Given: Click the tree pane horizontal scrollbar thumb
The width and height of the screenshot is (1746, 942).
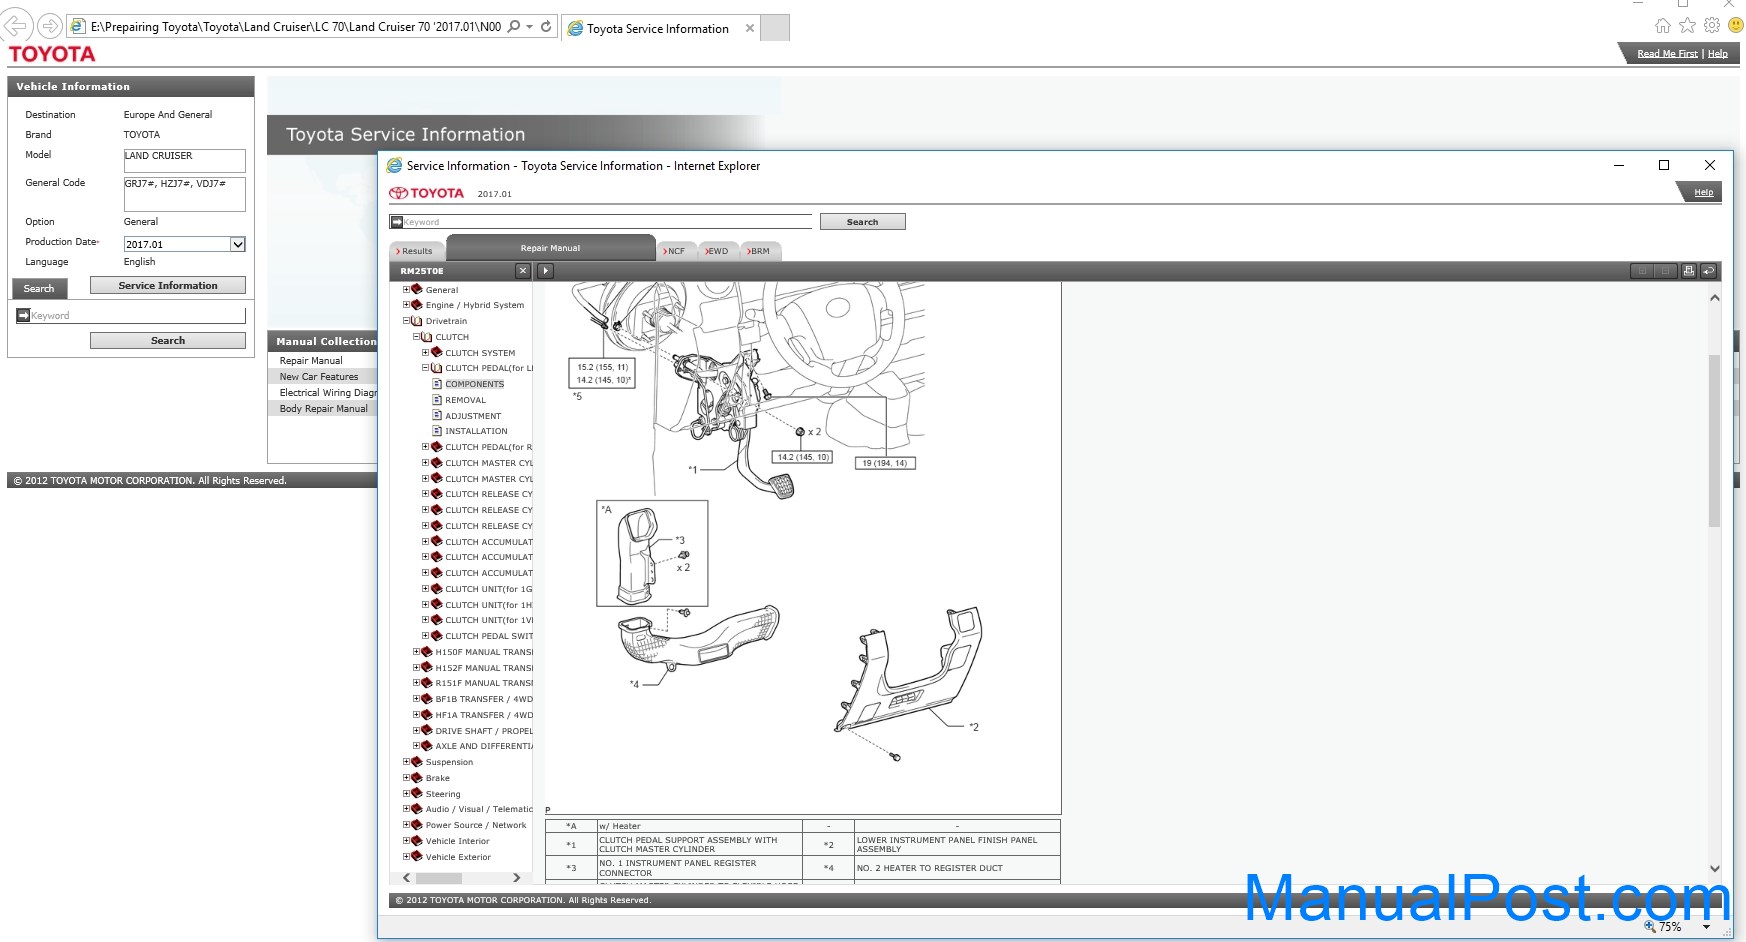Looking at the screenshot, I should coord(439,878).
